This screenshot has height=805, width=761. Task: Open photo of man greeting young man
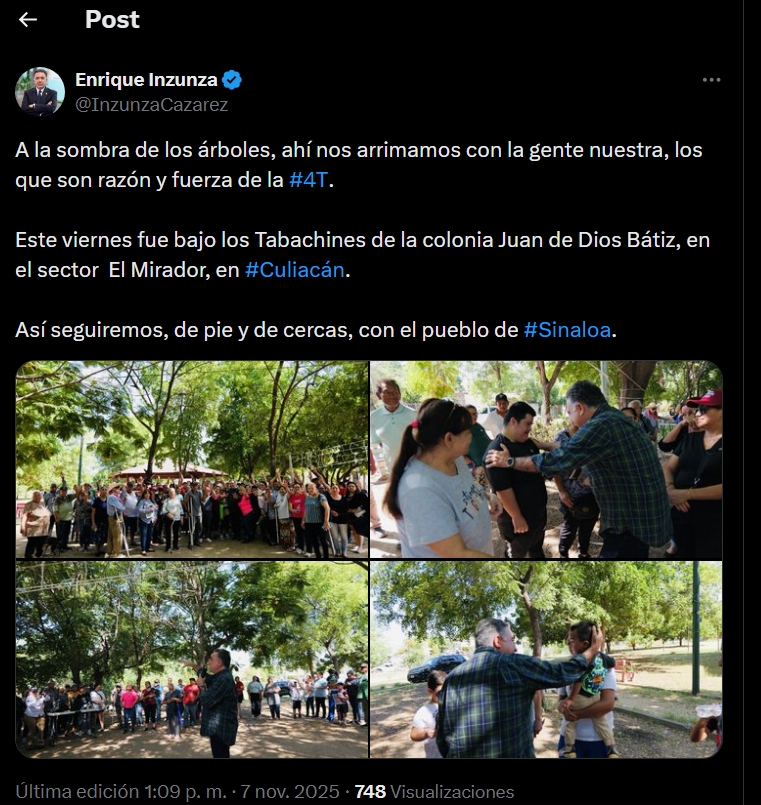tap(546, 459)
